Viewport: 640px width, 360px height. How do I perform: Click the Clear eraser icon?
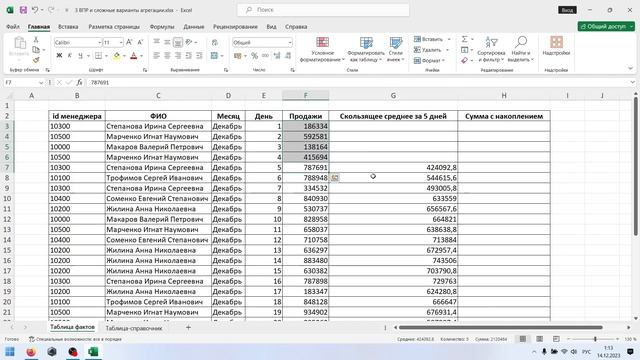465,60
